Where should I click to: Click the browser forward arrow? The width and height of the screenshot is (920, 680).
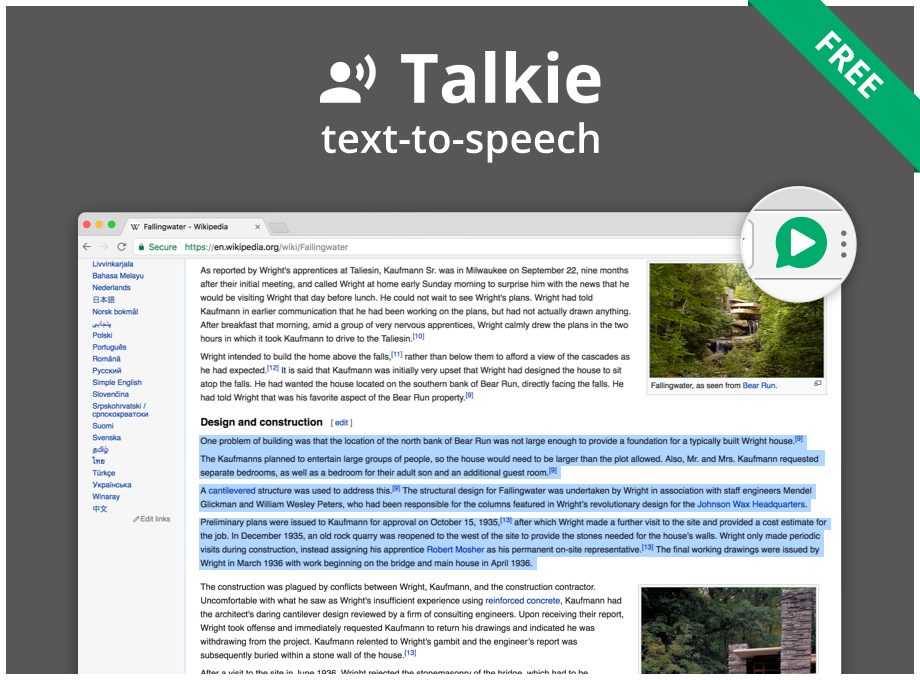[x=104, y=247]
